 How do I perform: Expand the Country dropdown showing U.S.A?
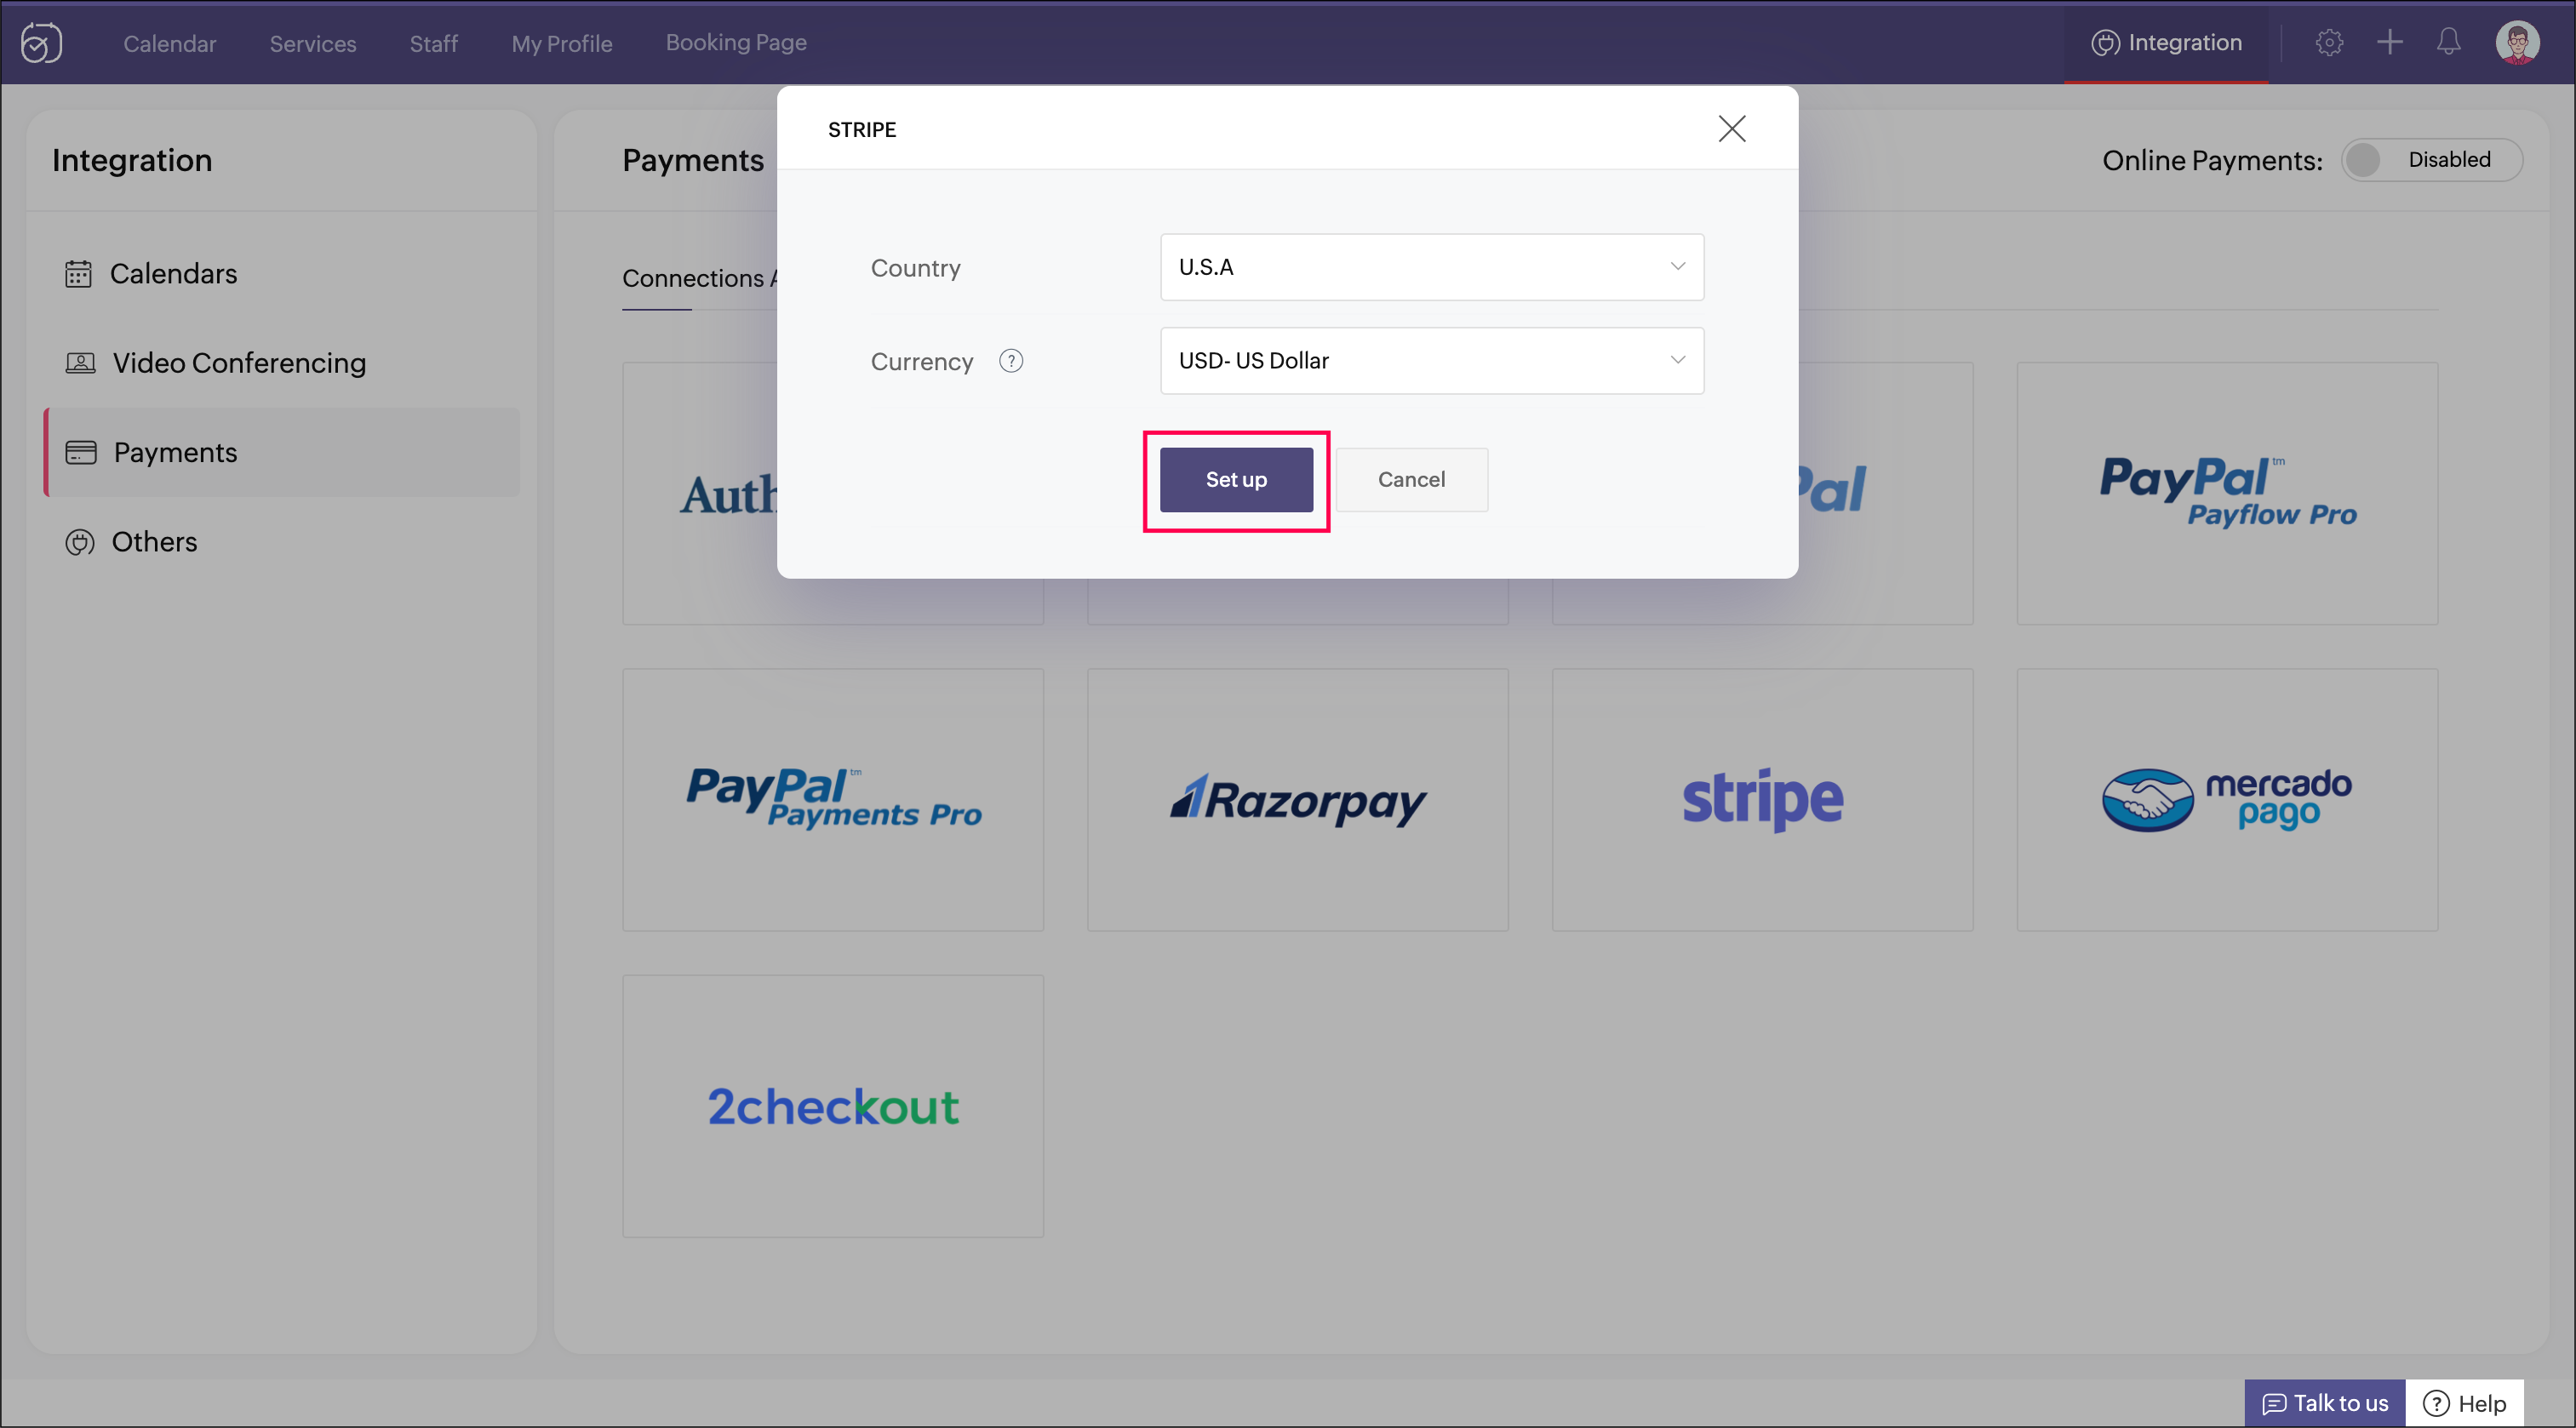click(1432, 267)
